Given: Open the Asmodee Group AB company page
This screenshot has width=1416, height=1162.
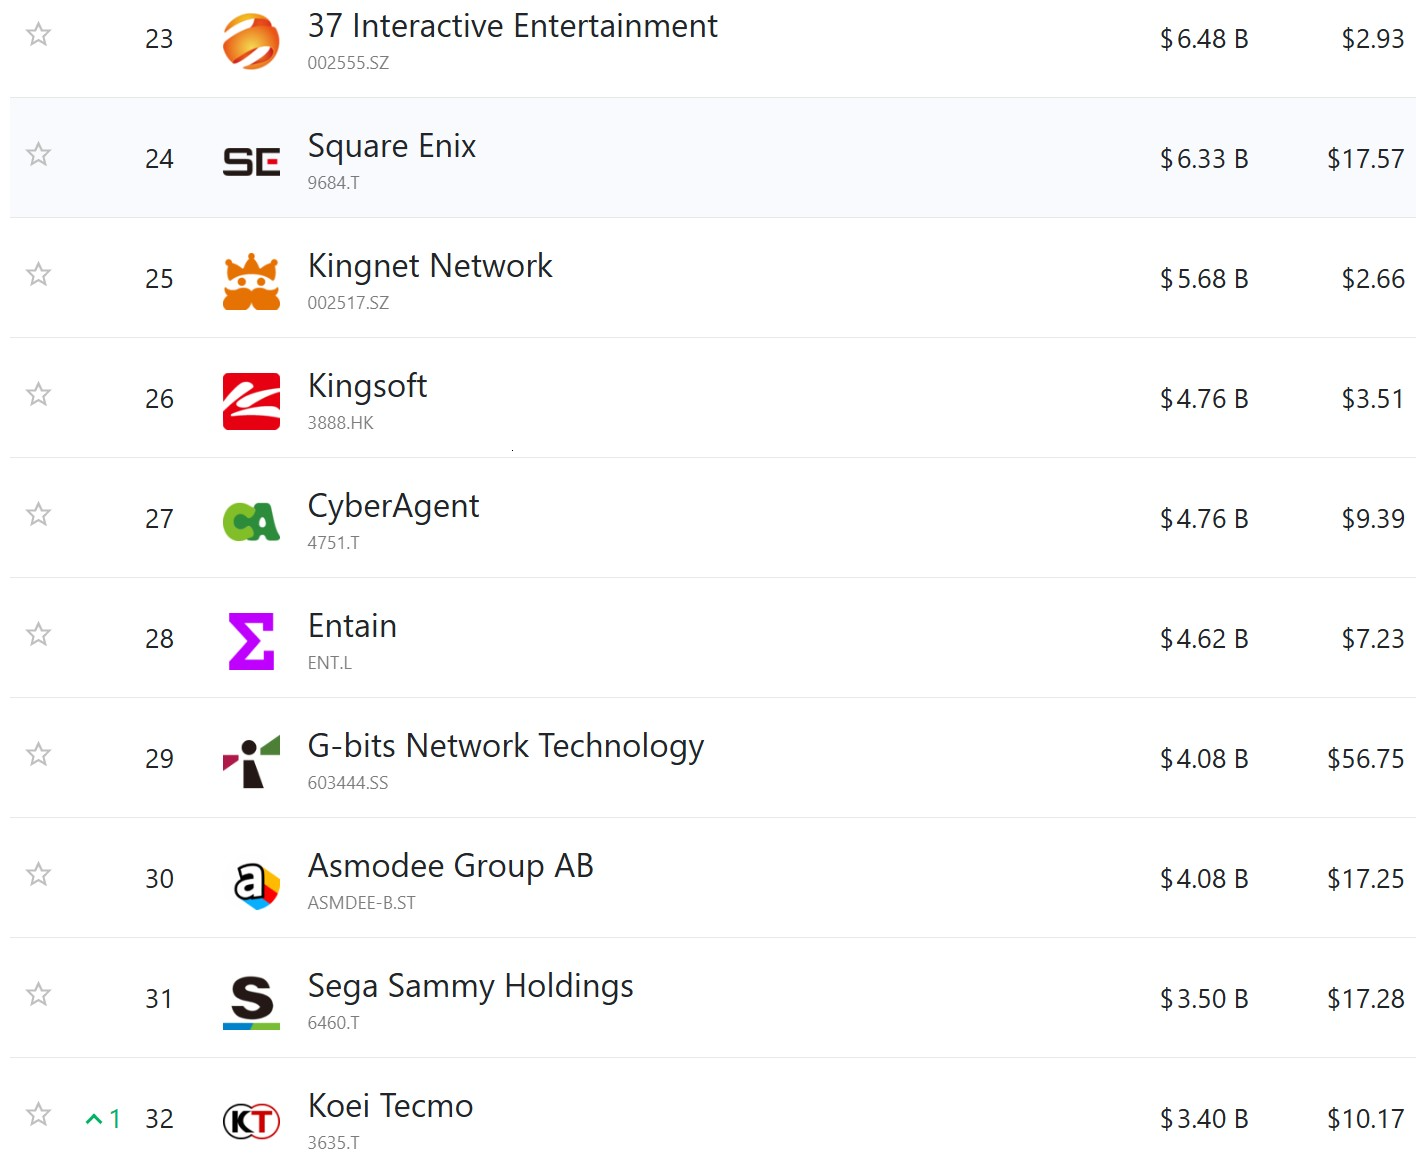Looking at the screenshot, I should click(451, 866).
